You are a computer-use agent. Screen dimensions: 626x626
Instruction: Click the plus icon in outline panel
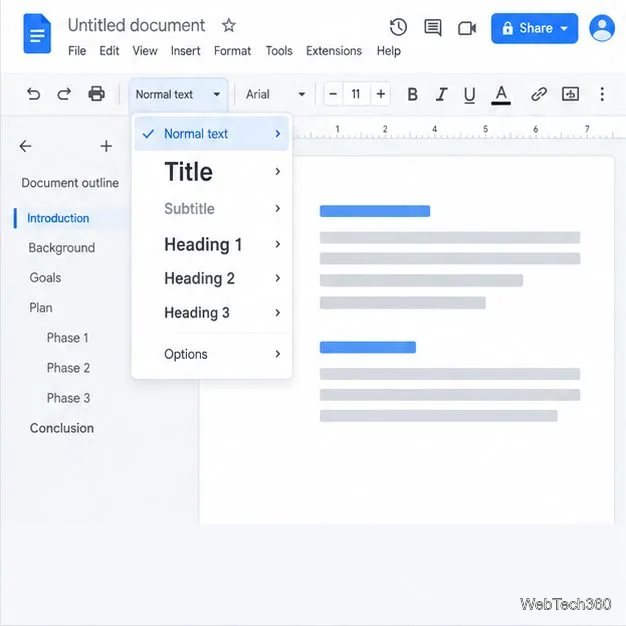[x=106, y=146]
